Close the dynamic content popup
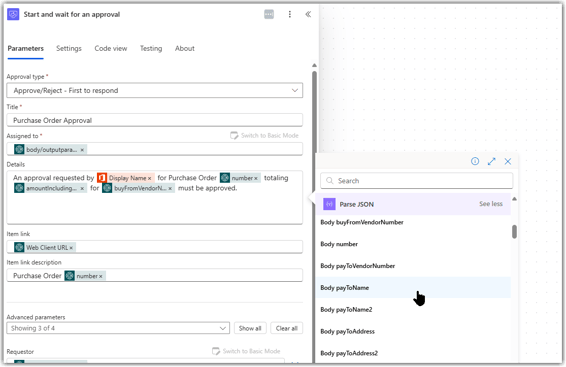Viewport: 566px width, 367px height. pyautogui.click(x=508, y=161)
